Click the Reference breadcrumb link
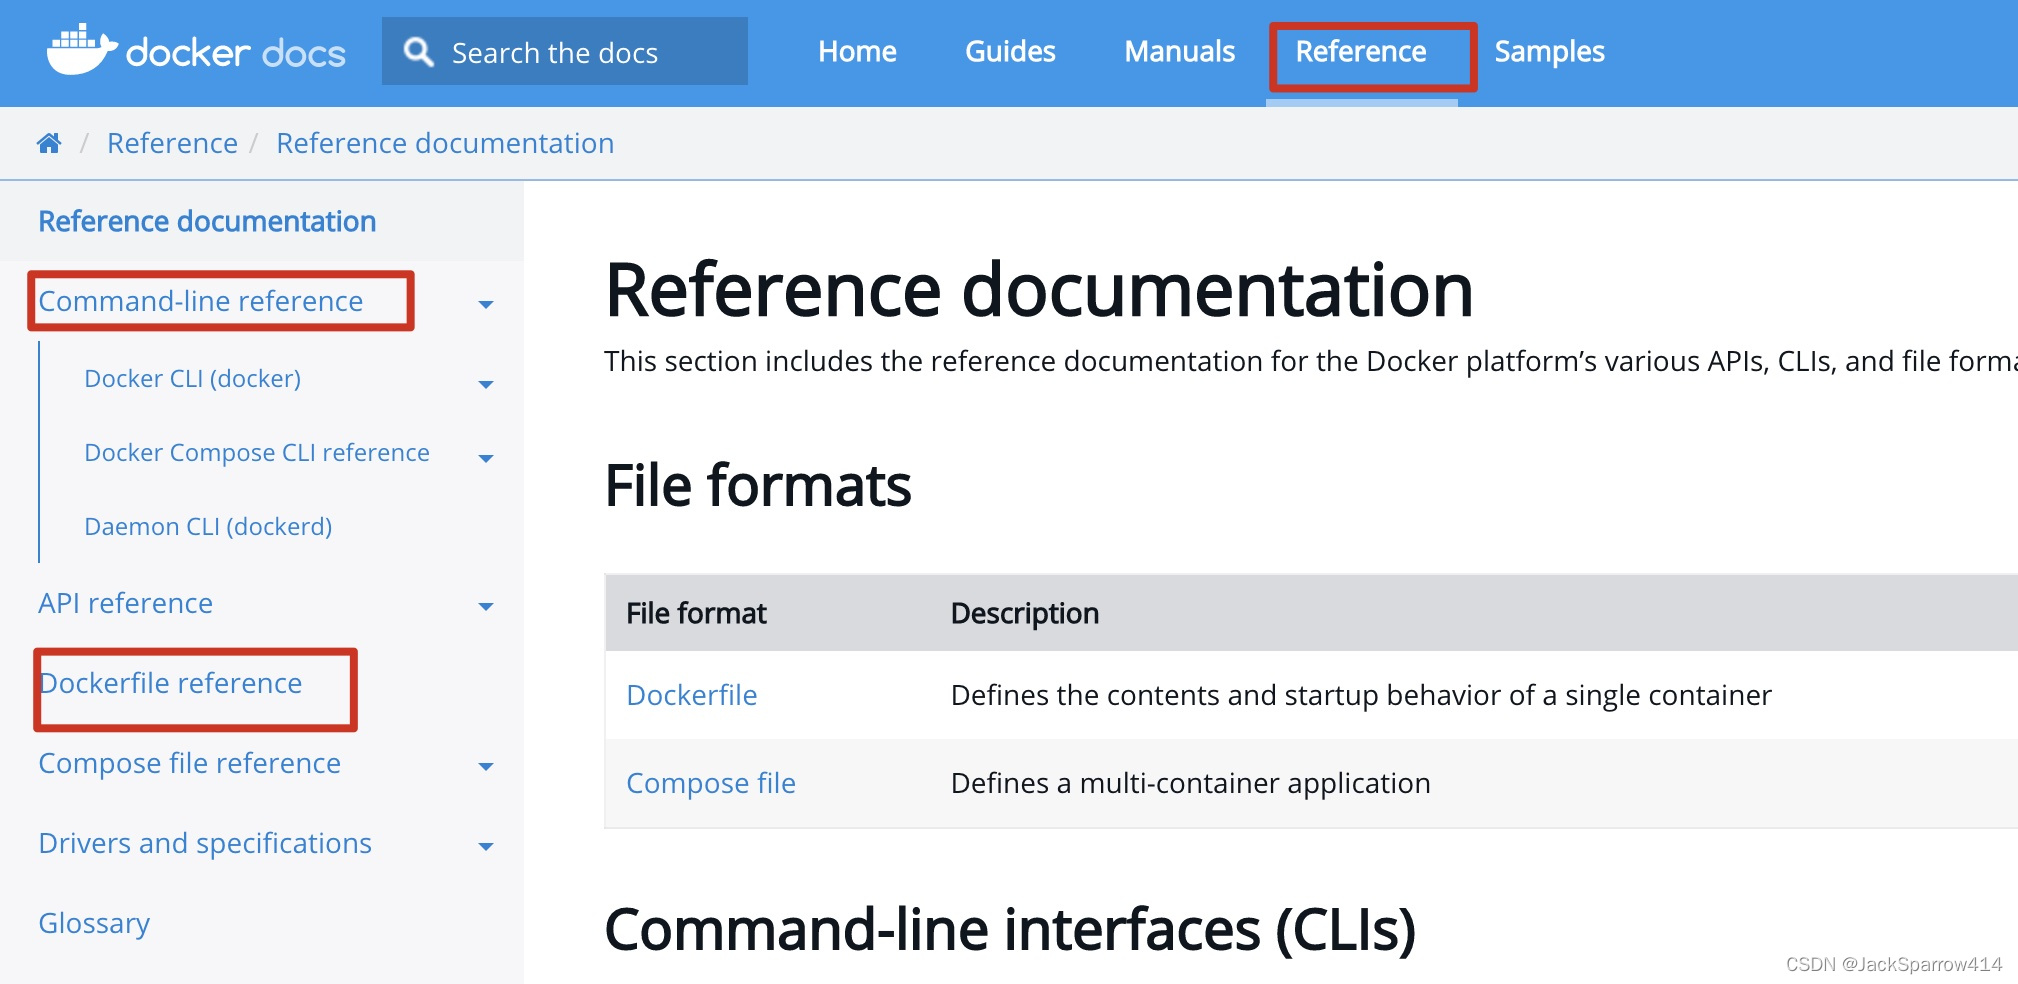2018x984 pixels. pos(172,143)
